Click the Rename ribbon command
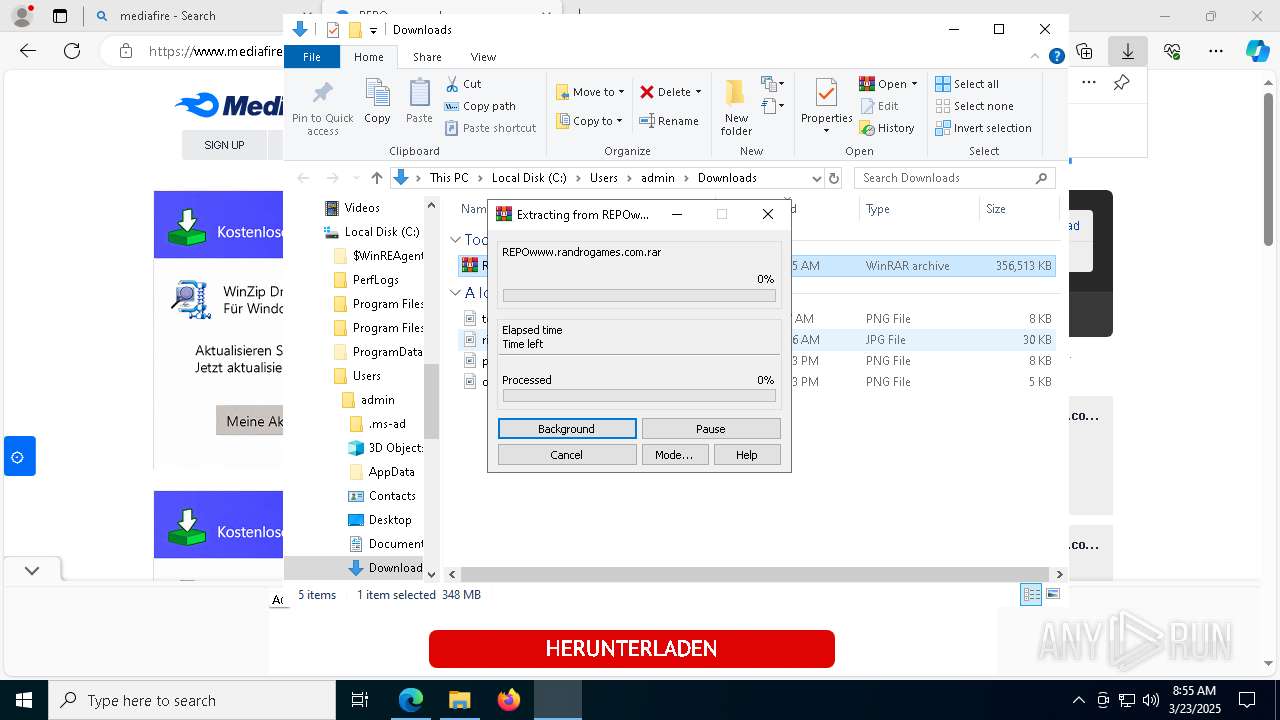The image size is (1280, 720). 669,121
